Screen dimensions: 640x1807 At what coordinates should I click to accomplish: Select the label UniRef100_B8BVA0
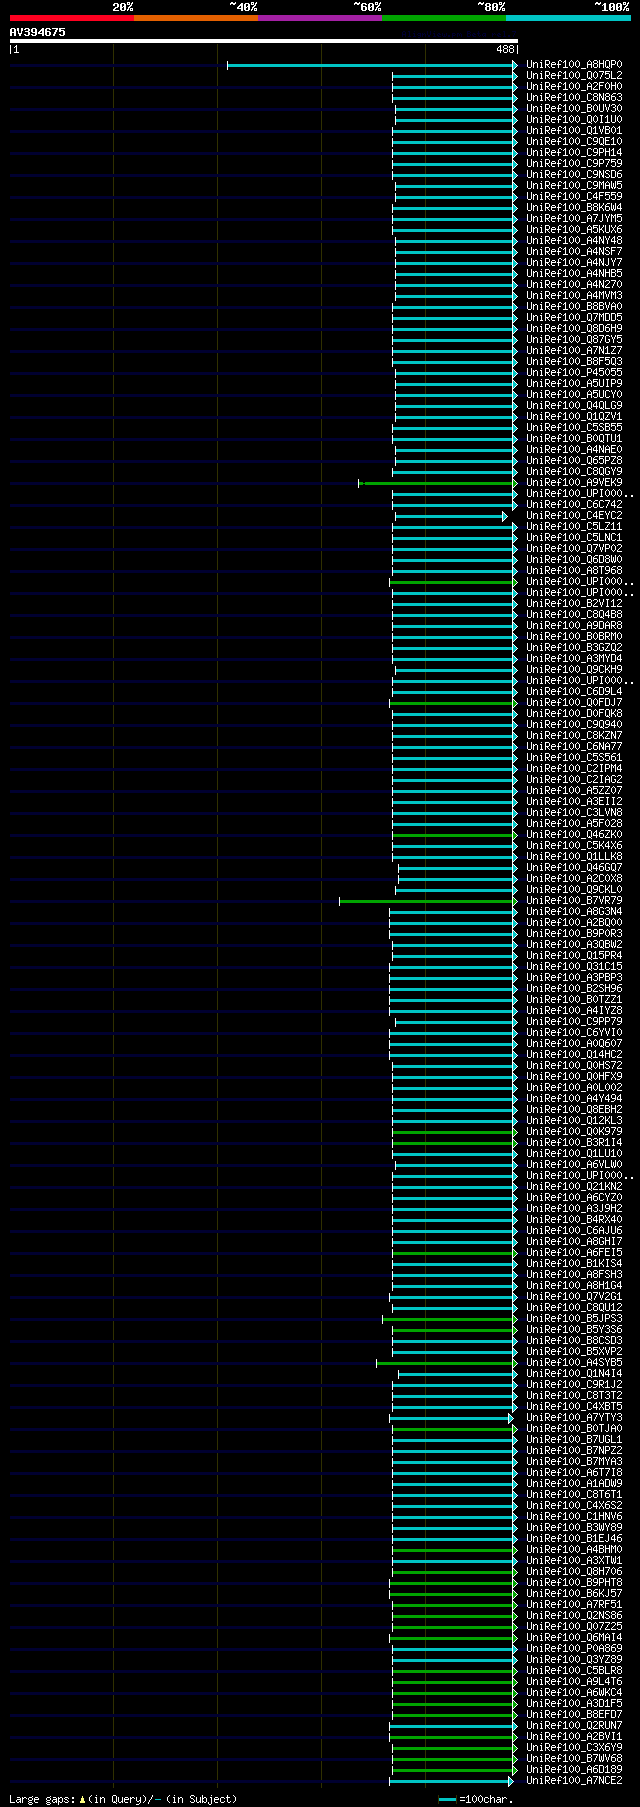[x=574, y=307]
